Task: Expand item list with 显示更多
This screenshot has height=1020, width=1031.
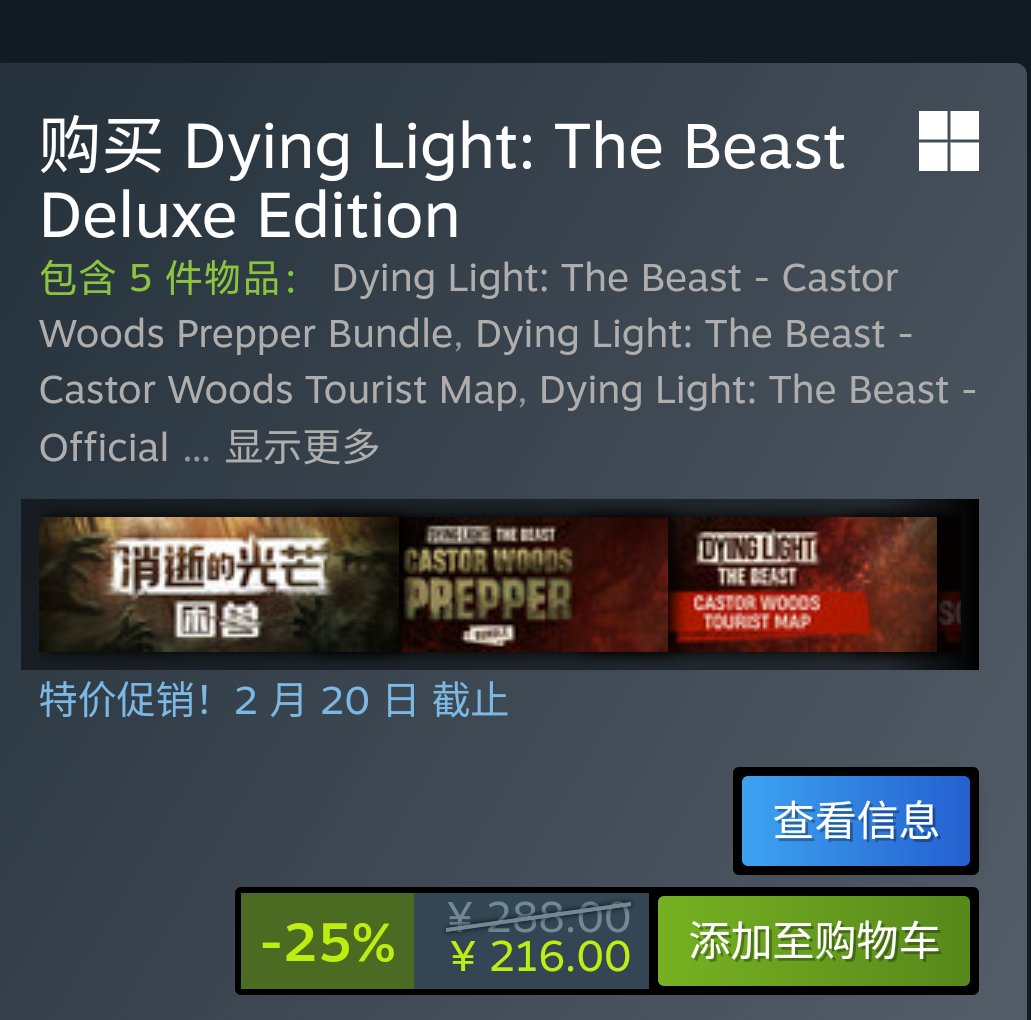Action: tap(302, 447)
